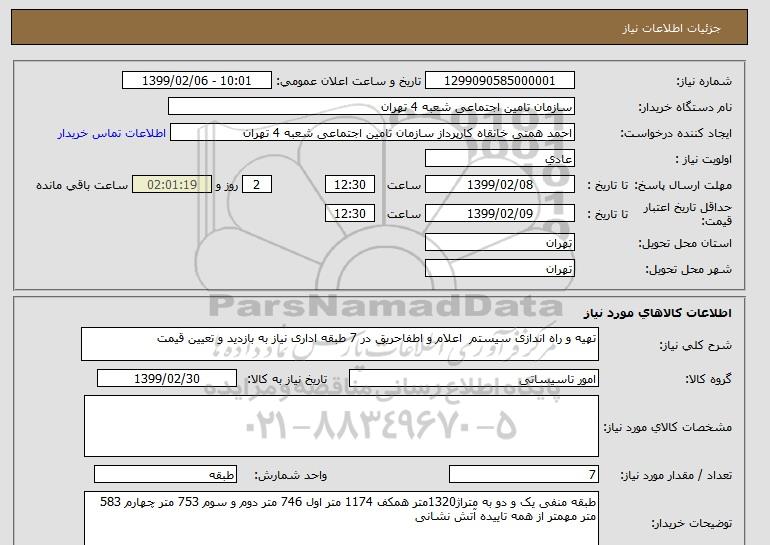This screenshot has width=770, height=545.
Task: Click the توضیحات خریدار label
Action: coord(691,523)
